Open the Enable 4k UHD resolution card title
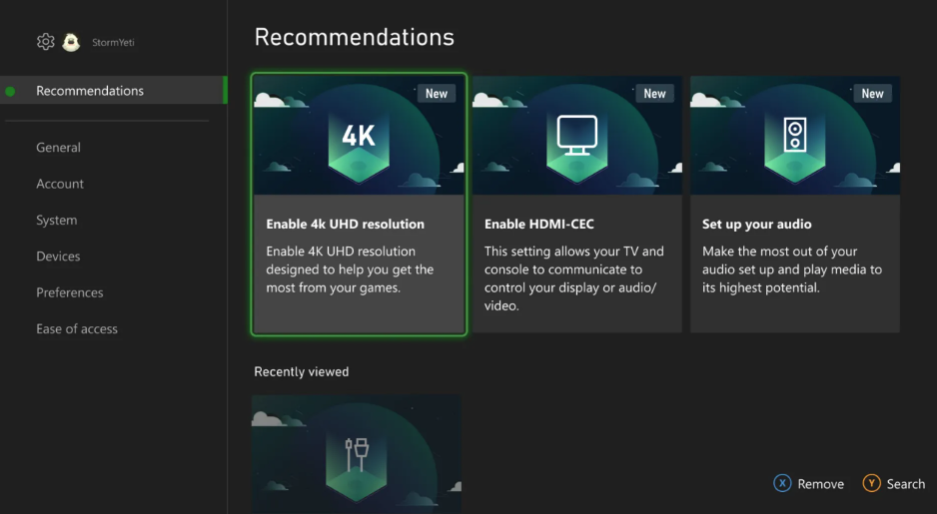Screen dimensions: 937x514 [x=345, y=224]
